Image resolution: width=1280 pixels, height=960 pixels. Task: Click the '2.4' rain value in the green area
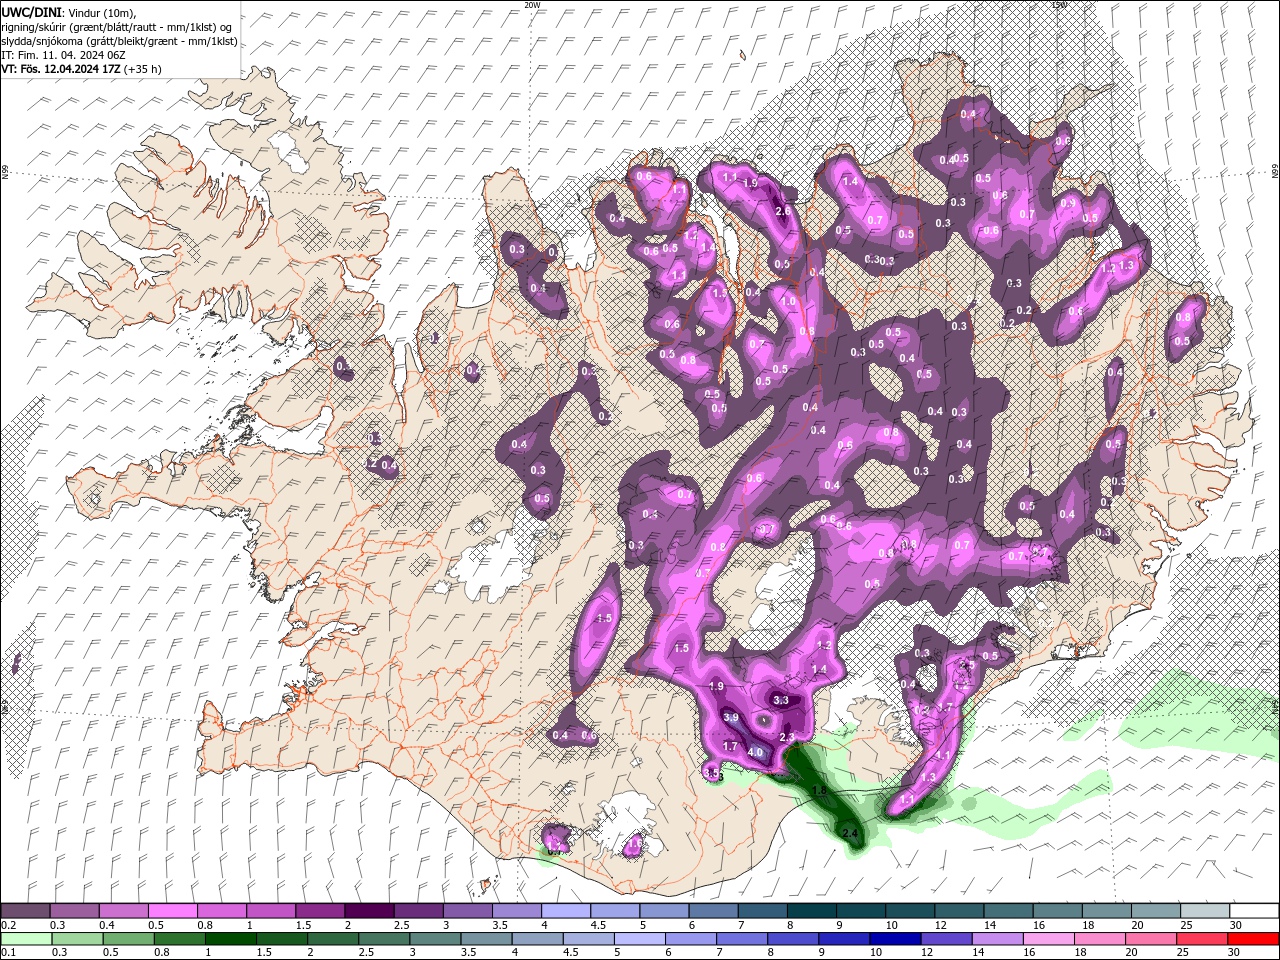[x=851, y=833]
